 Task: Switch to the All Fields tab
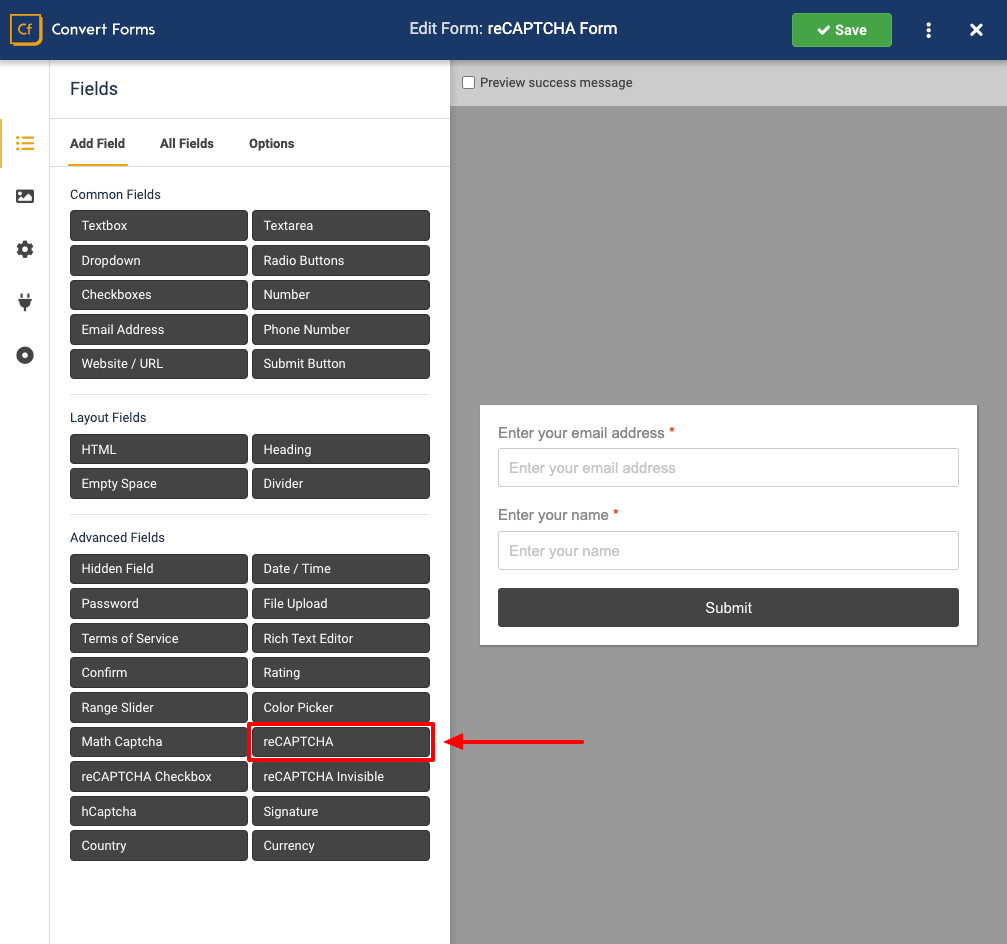(x=187, y=143)
